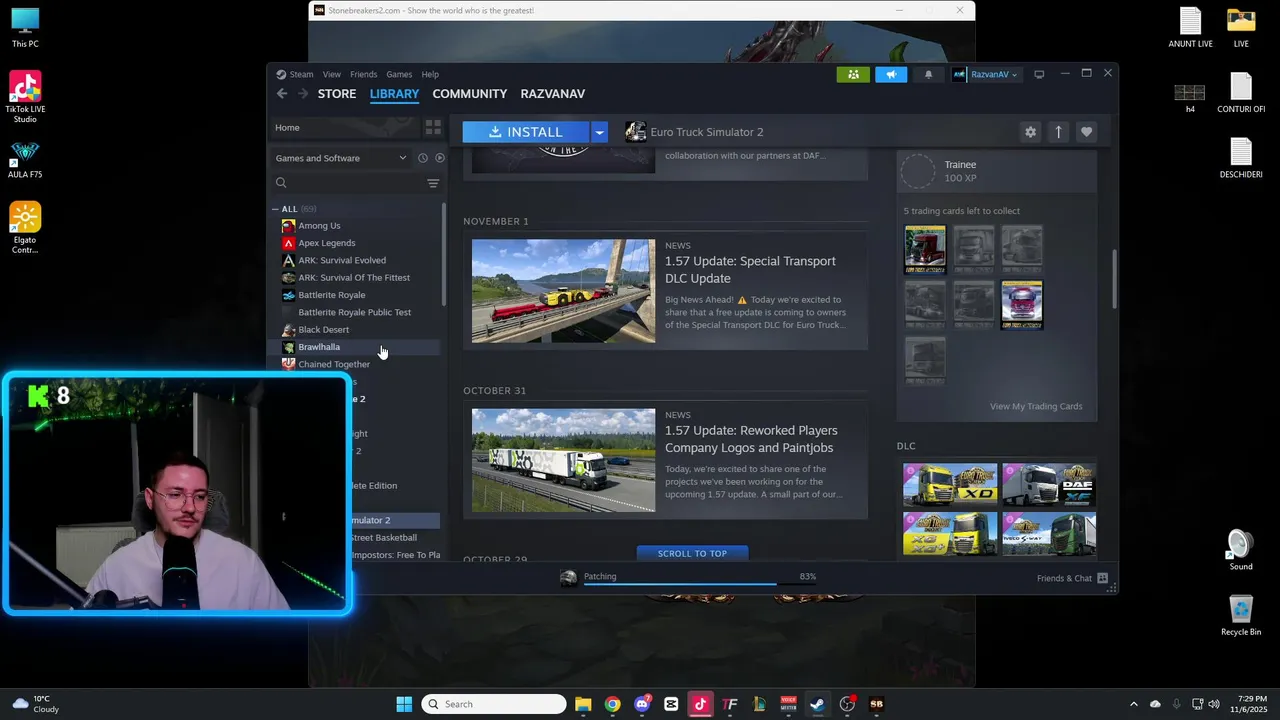Sort library by recent activity clock icon
This screenshot has width=1280, height=720.
pyautogui.click(x=423, y=158)
